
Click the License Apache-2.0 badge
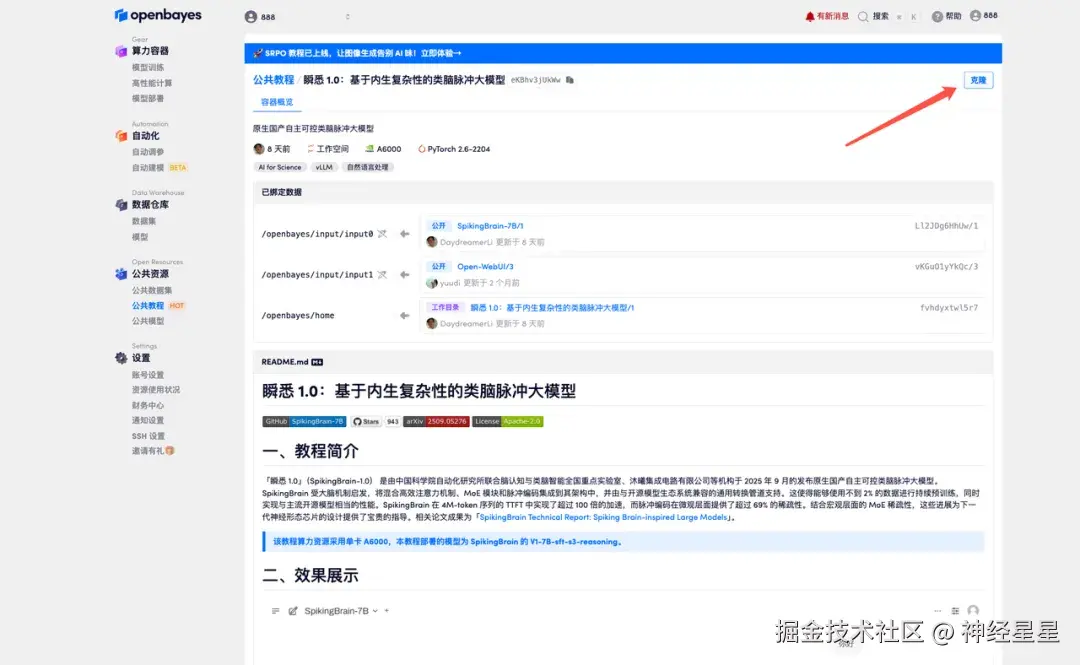click(508, 421)
